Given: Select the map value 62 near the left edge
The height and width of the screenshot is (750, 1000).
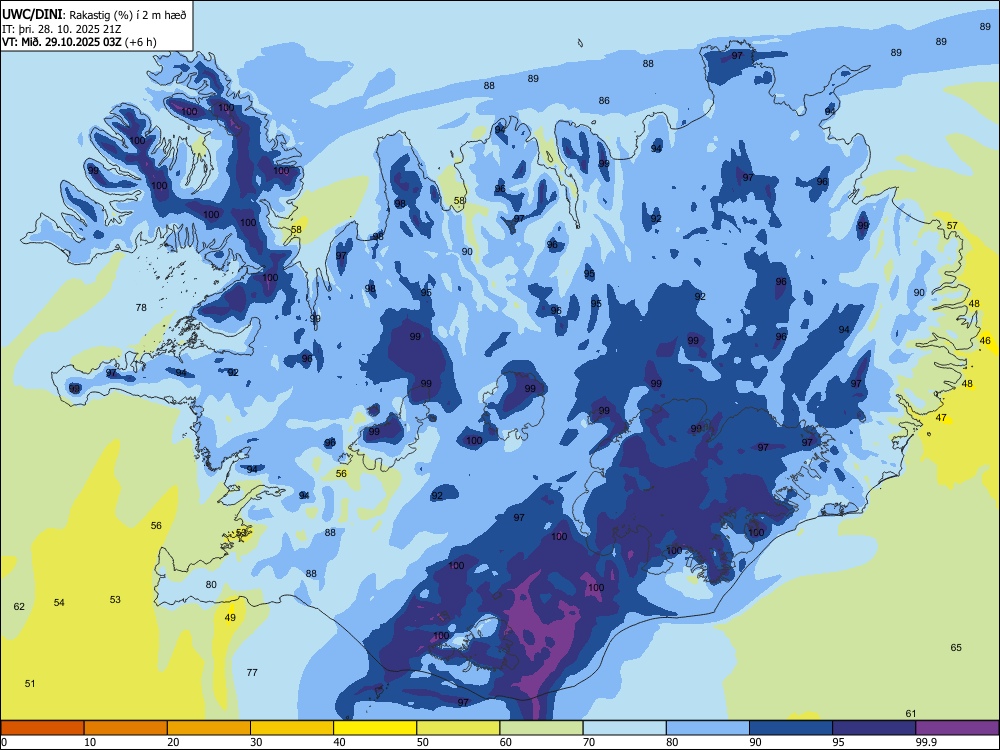Looking at the screenshot, I should pos(19,607).
